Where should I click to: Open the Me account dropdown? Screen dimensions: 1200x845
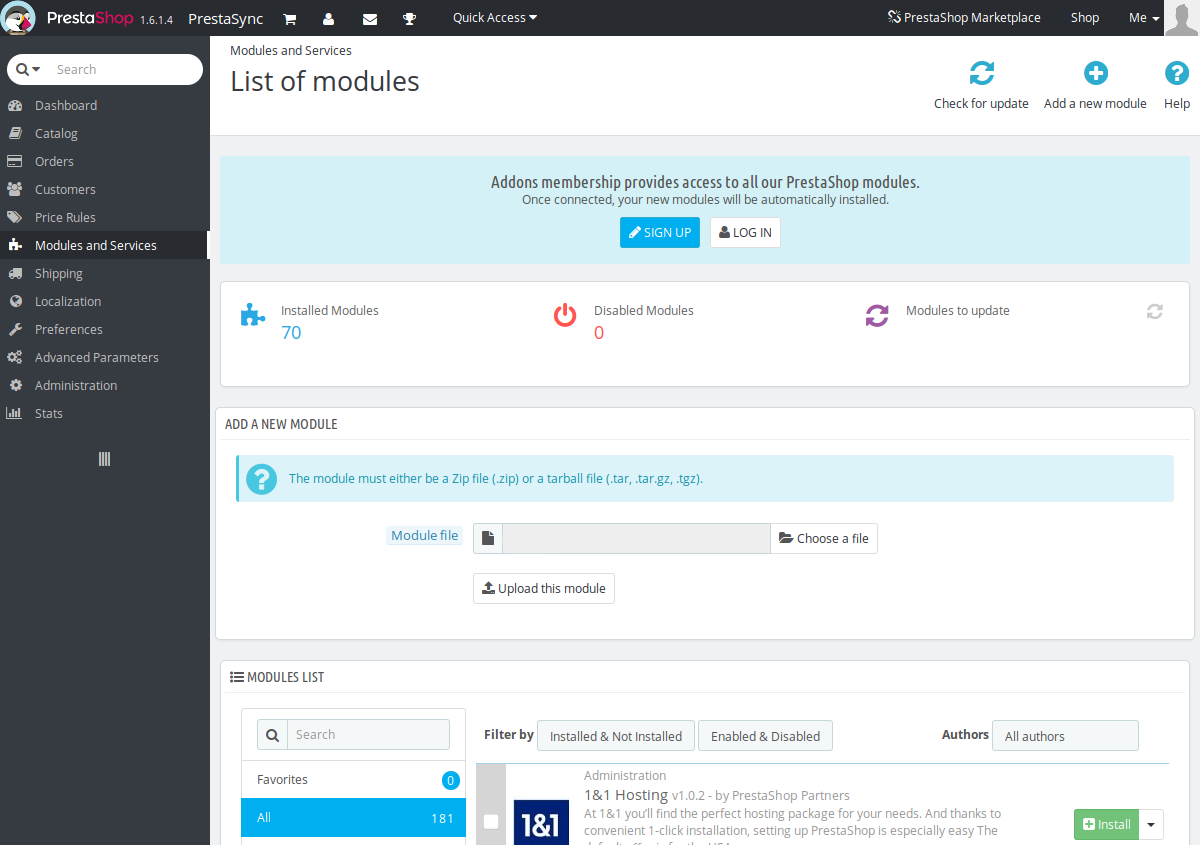(x=1144, y=18)
